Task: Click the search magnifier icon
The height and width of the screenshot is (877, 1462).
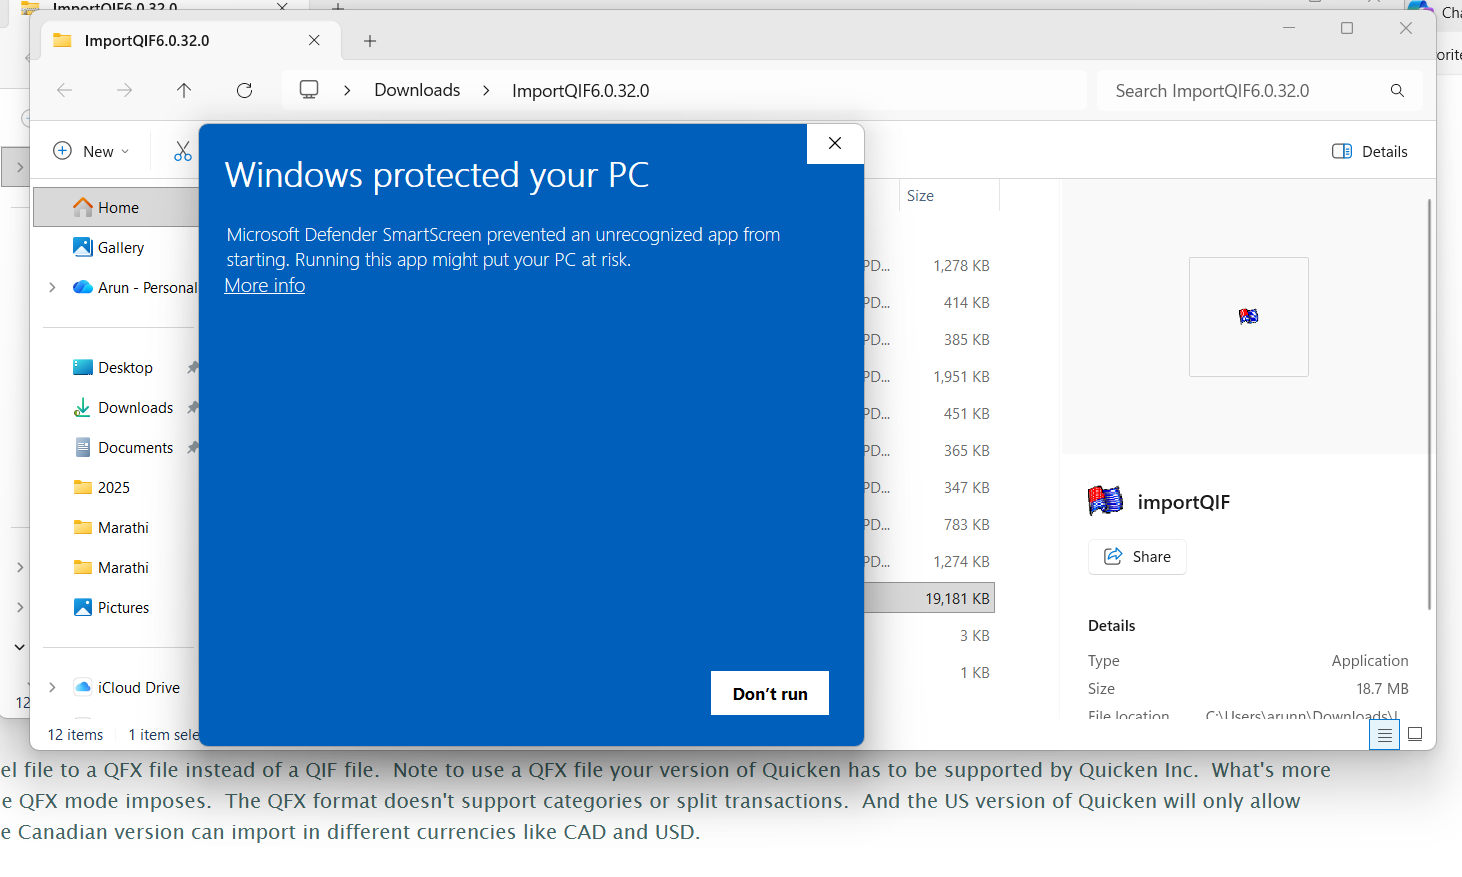Action: pyautogui.click(x=1397, y=91)
